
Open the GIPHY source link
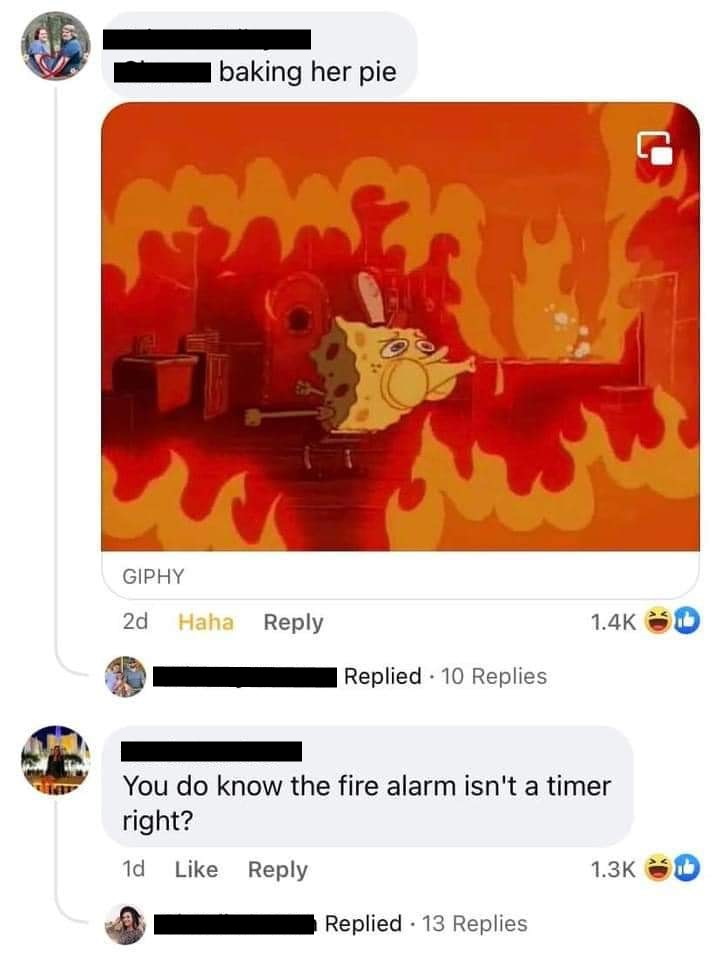click(x=153, y=576)
